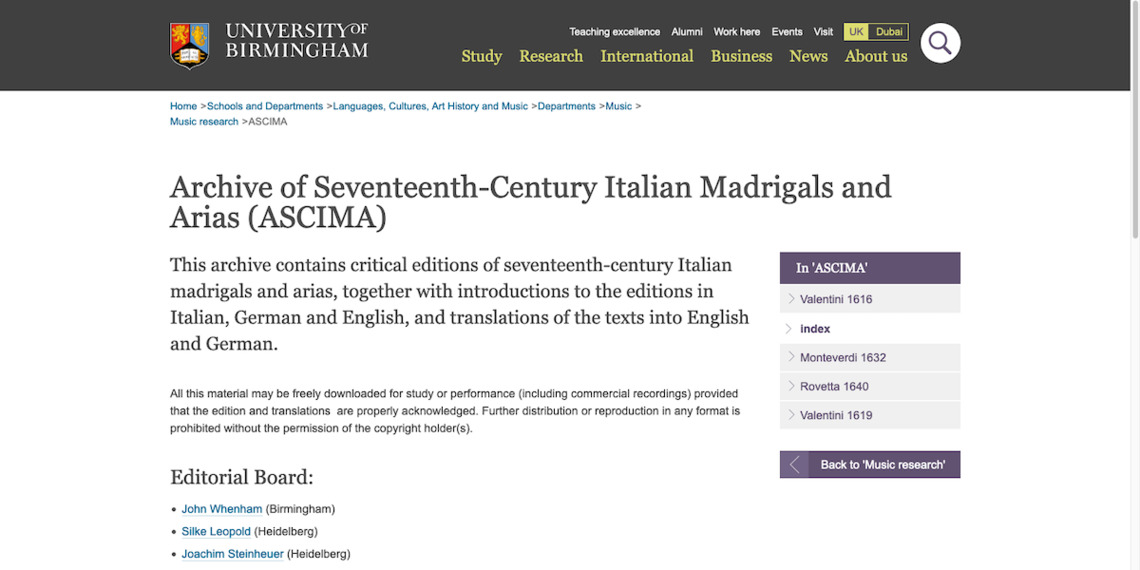Image resolution: width=1140 pixels, height=570 pixels.
Task: Click the chevron next to index item
Action: (789, 328)
